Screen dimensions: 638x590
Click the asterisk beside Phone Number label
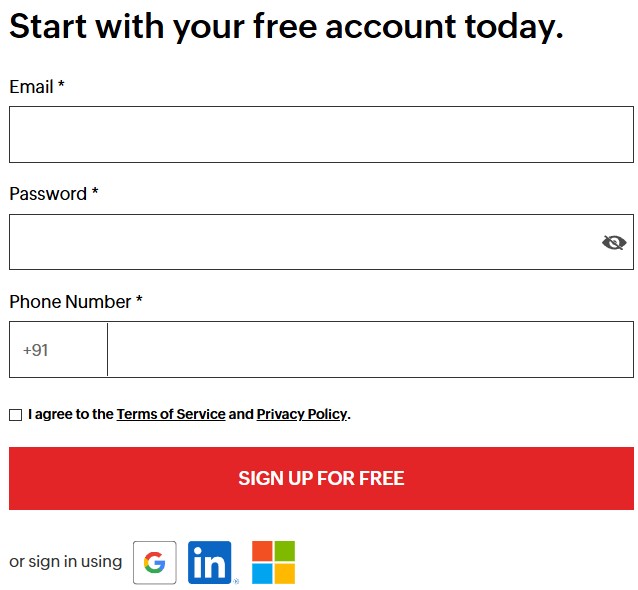click(139, 300)
